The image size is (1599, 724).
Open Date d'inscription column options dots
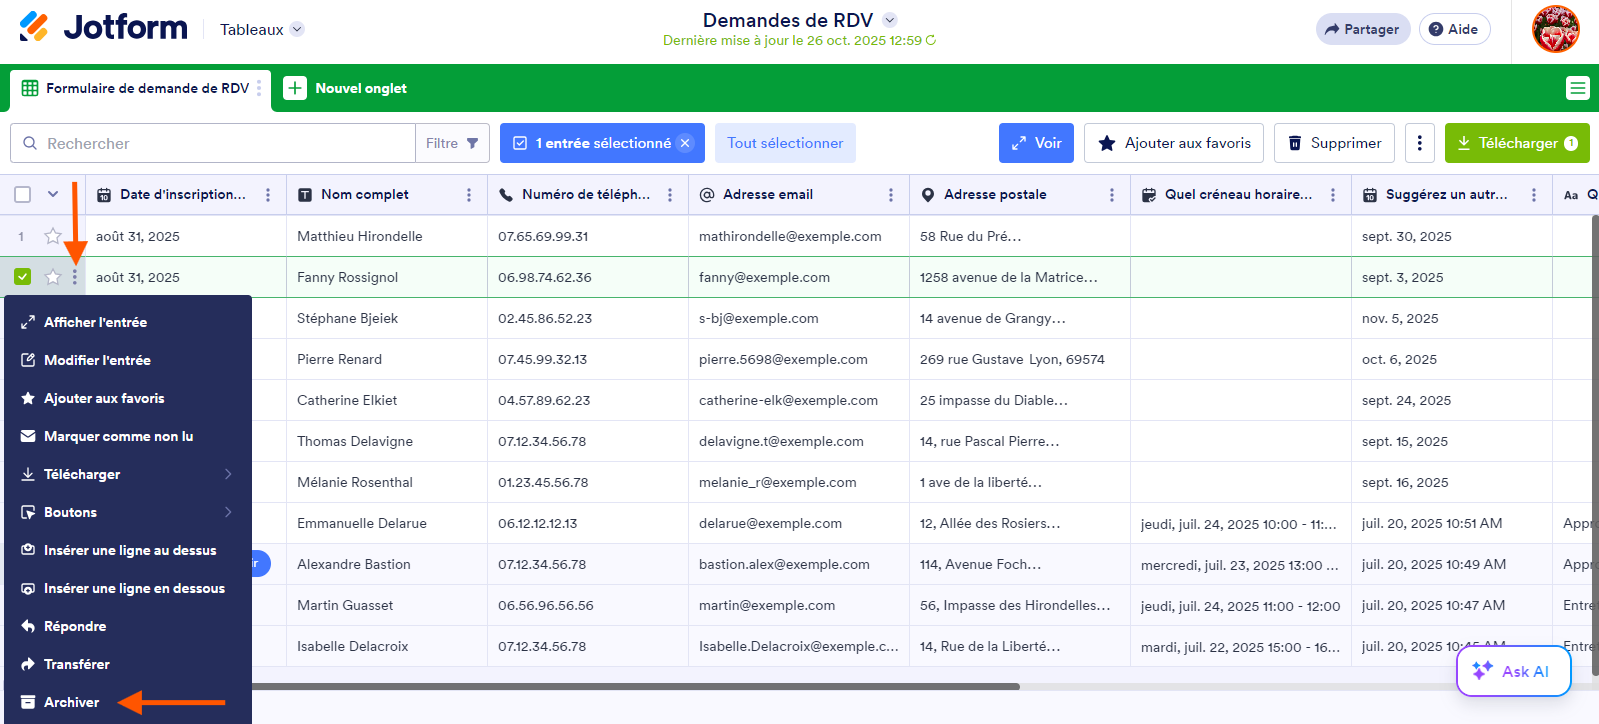[268, 195]
